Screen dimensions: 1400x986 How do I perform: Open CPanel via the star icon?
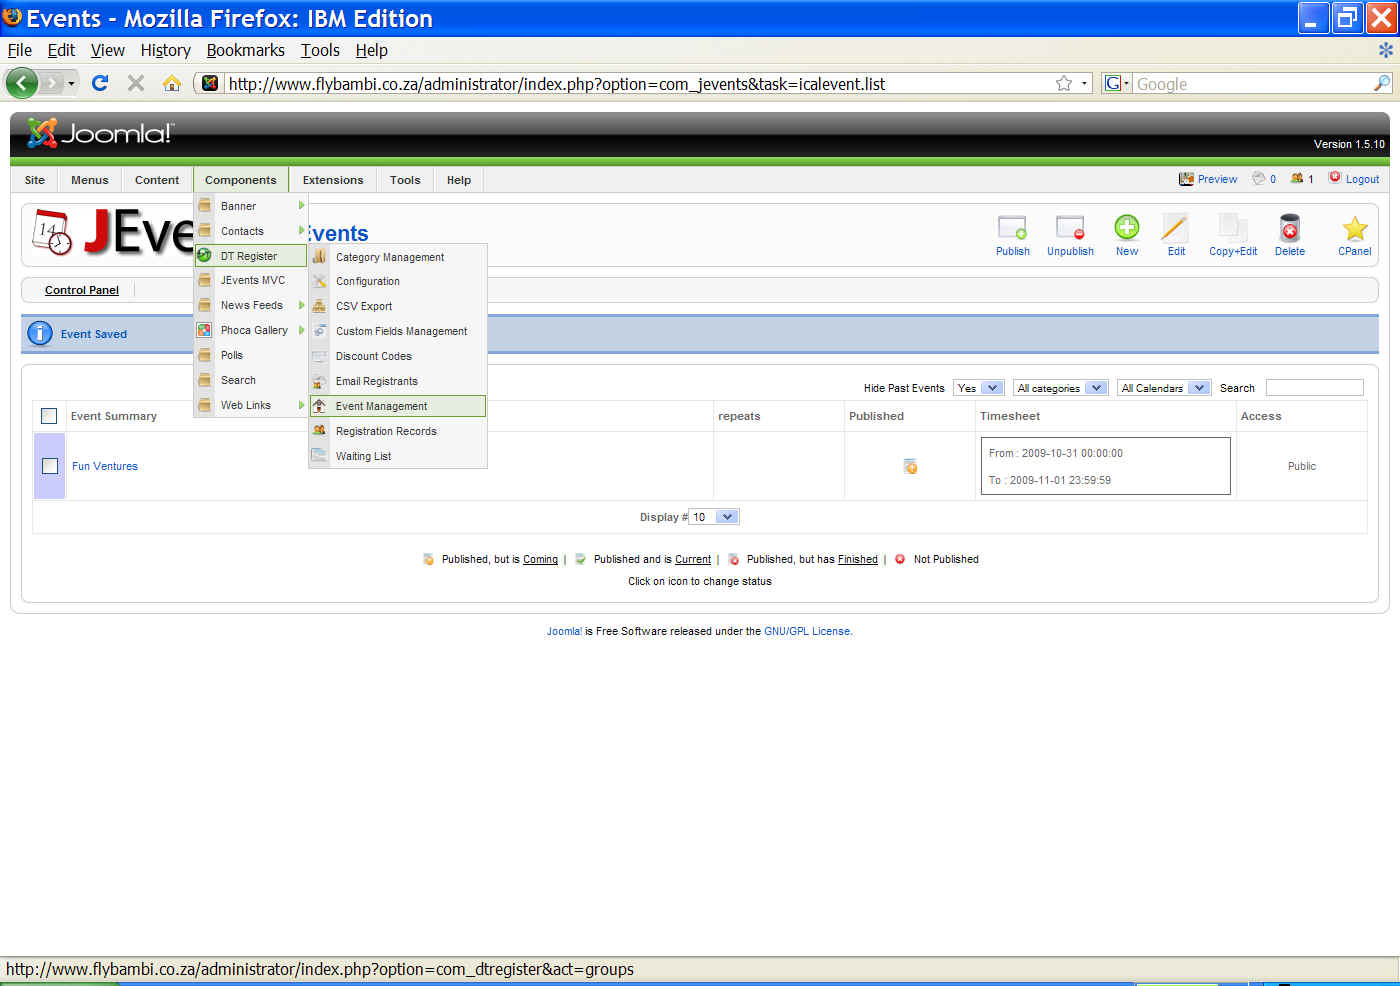coord(1354,229)
